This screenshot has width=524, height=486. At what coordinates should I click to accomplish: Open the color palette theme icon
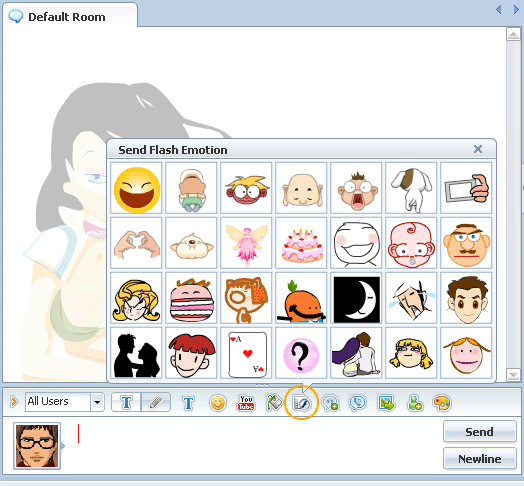click(442, 403)
